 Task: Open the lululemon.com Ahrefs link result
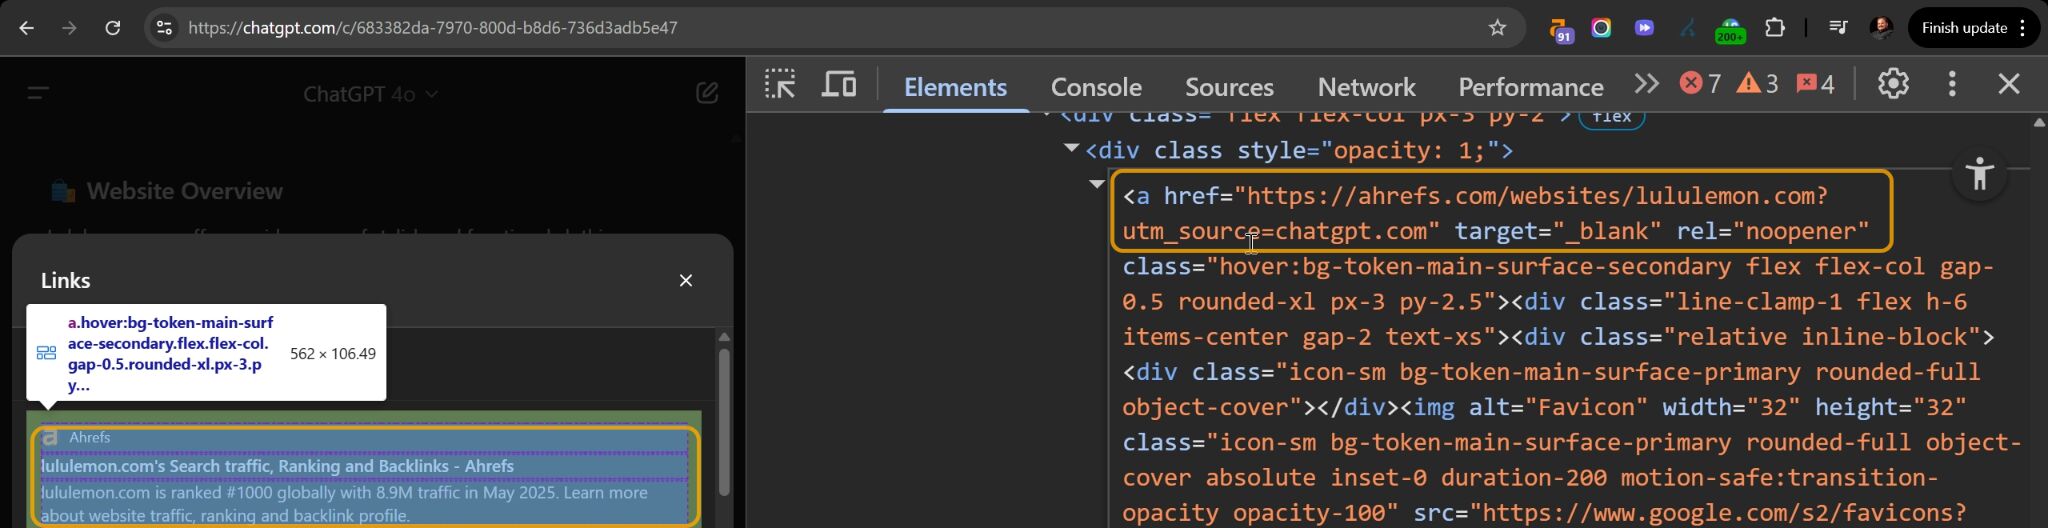[x=278, y=466]
